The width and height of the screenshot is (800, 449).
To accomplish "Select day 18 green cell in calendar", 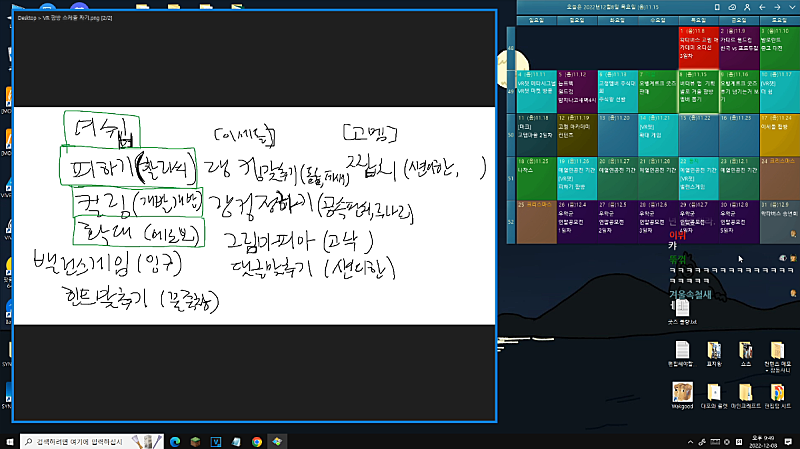I will point(536,178).
